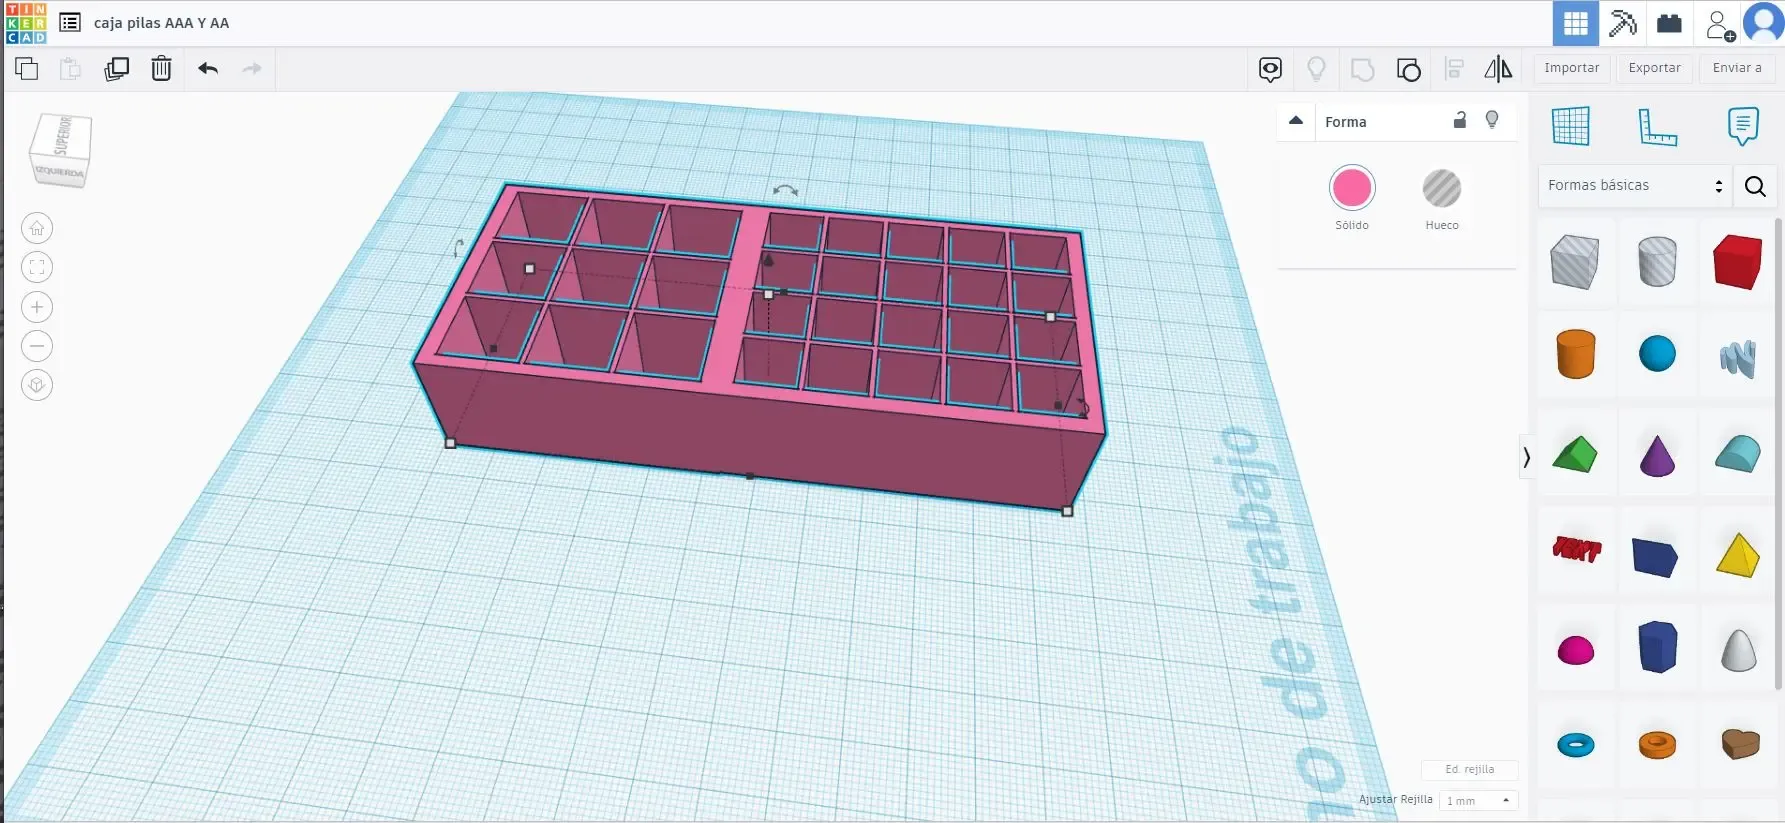Select the Ruler tool

click(1657, 127)
